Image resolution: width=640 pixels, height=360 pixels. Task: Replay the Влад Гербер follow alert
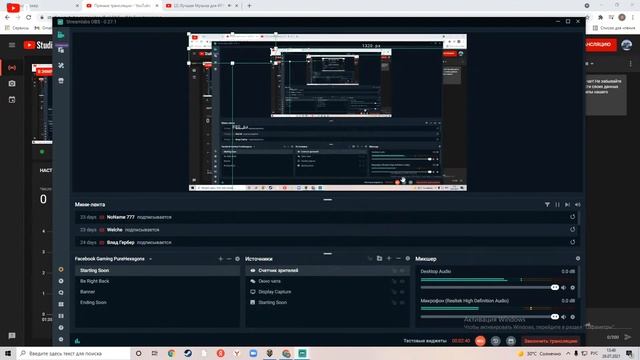coord(573,242)
